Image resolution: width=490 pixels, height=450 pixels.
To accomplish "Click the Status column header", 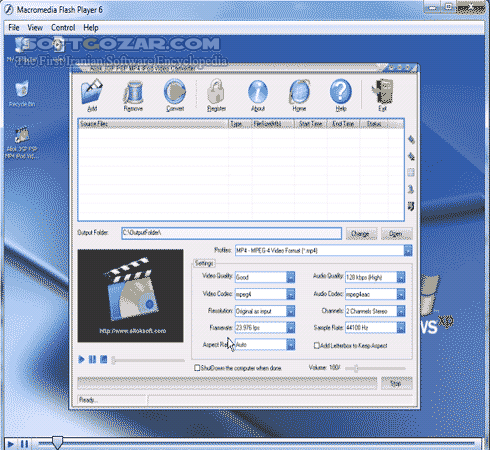I will coord(374,124).
